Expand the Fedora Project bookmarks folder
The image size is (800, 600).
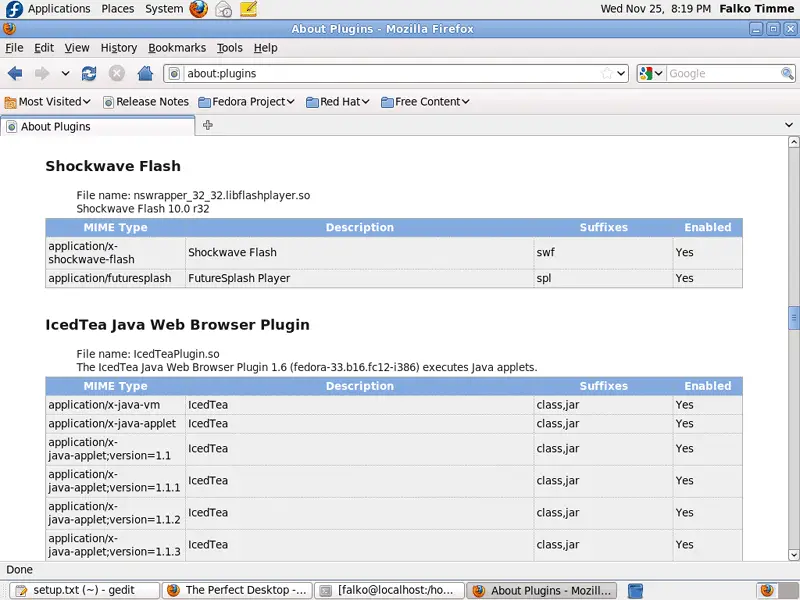click(246, 102)
